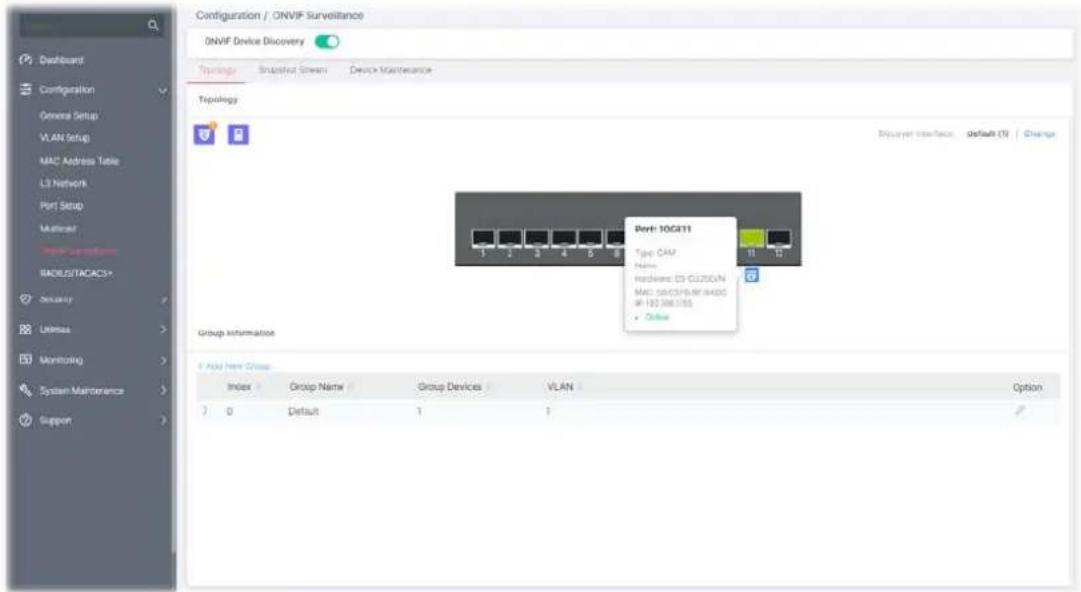Click the "Online" status in port tooltip
This screenshot has height=592, width=1081.
pos(657,317)
